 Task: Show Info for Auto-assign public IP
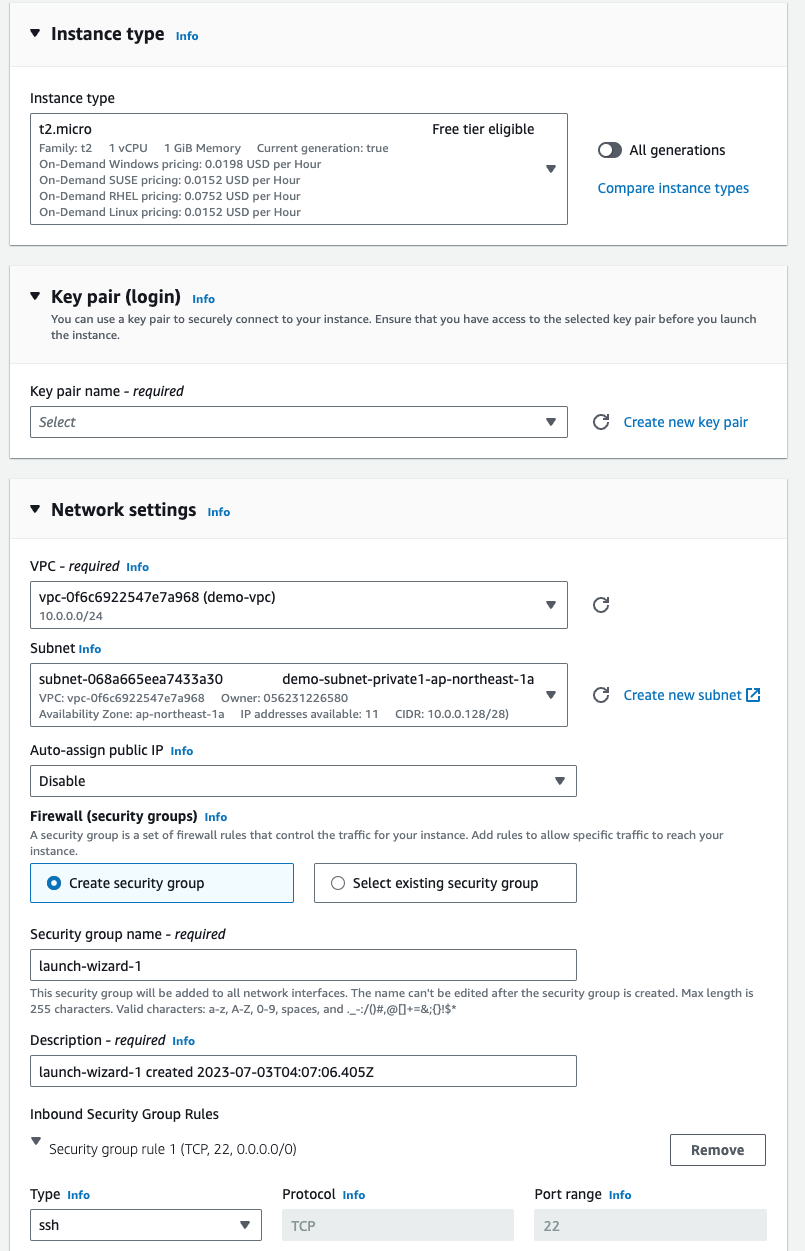click(182, 751)
